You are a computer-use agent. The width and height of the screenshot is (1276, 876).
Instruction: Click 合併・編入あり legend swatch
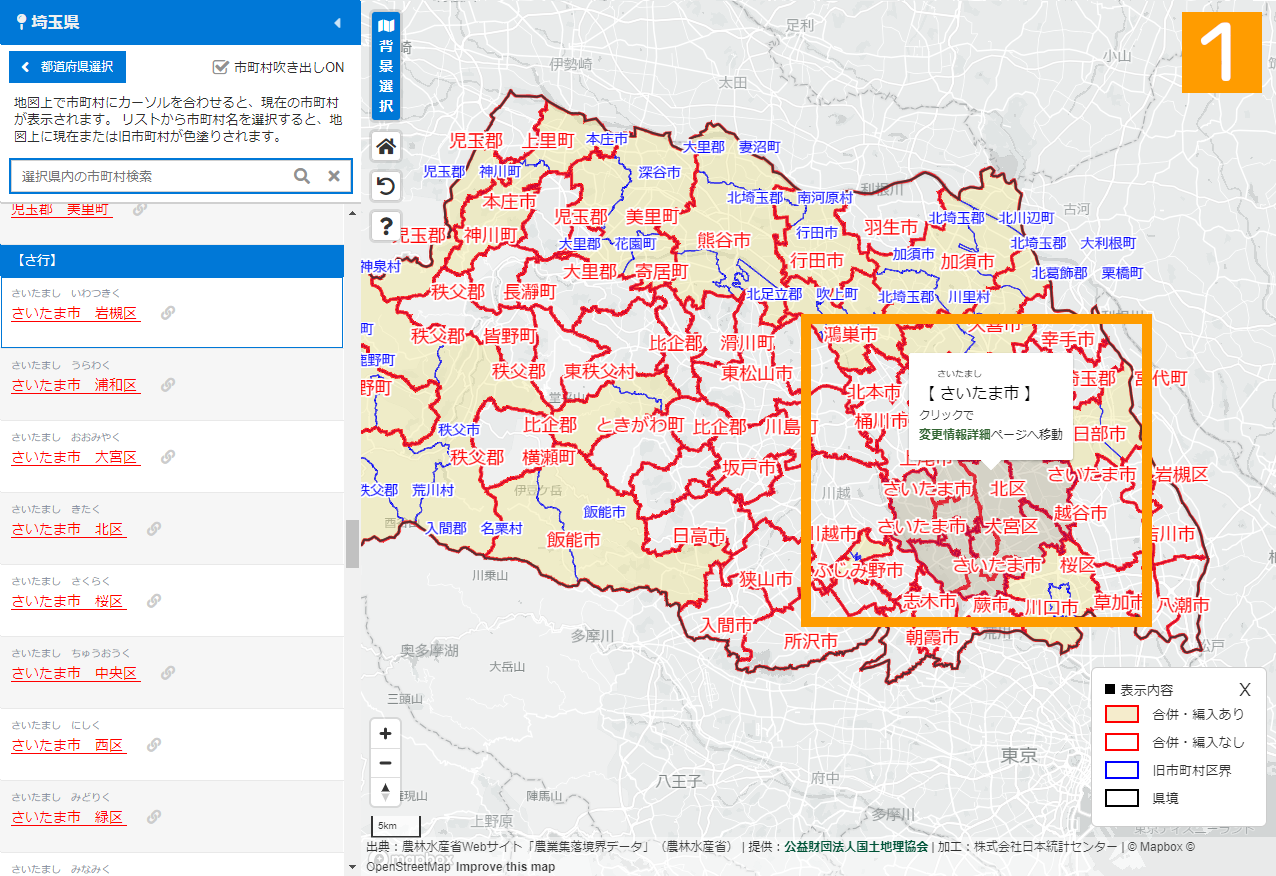click(x=1122, y=714)
